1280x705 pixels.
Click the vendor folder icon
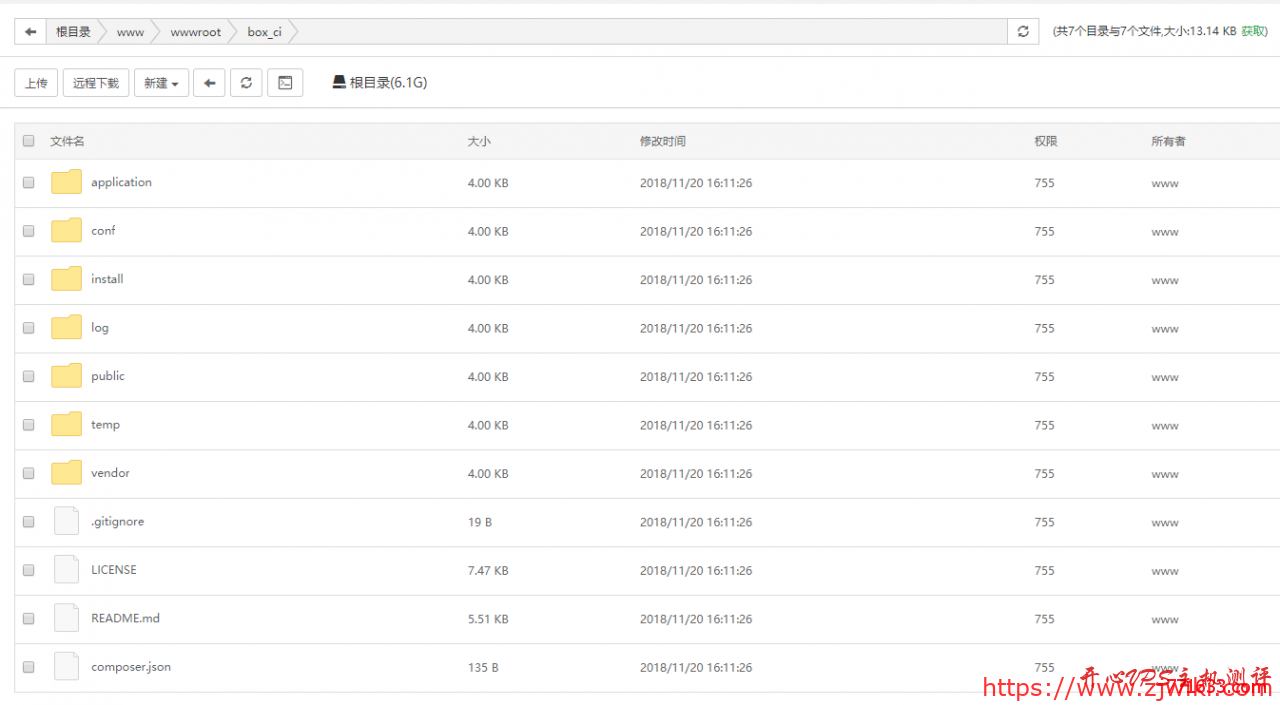click(x=66, y=473)
